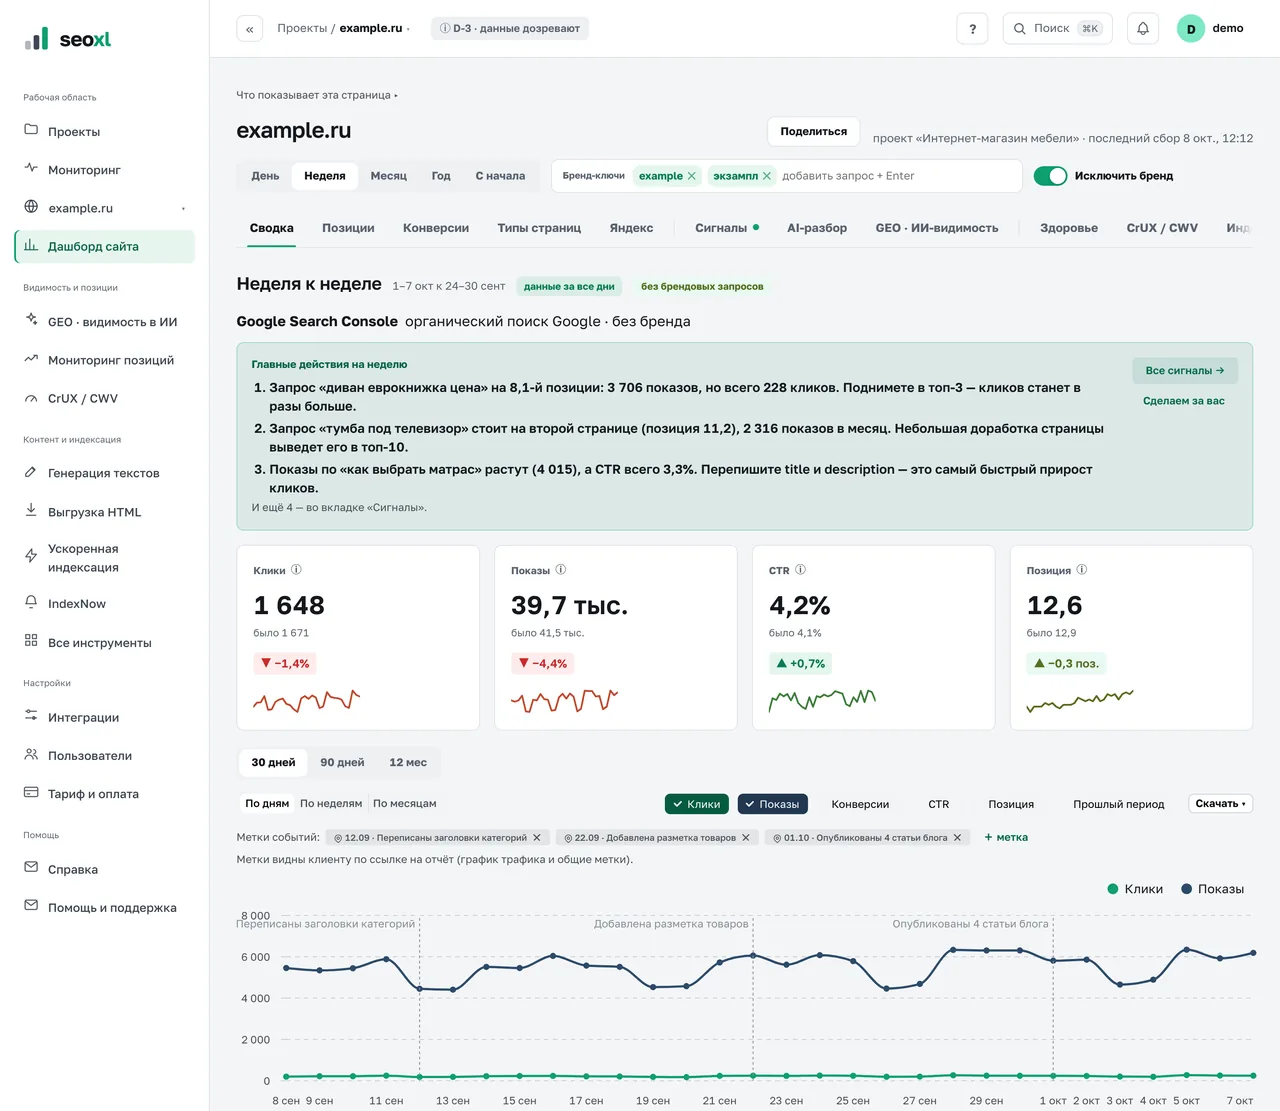
Task: Switch to the Сигналы tab
Action: pyautogui.click(x=727, y=228)
